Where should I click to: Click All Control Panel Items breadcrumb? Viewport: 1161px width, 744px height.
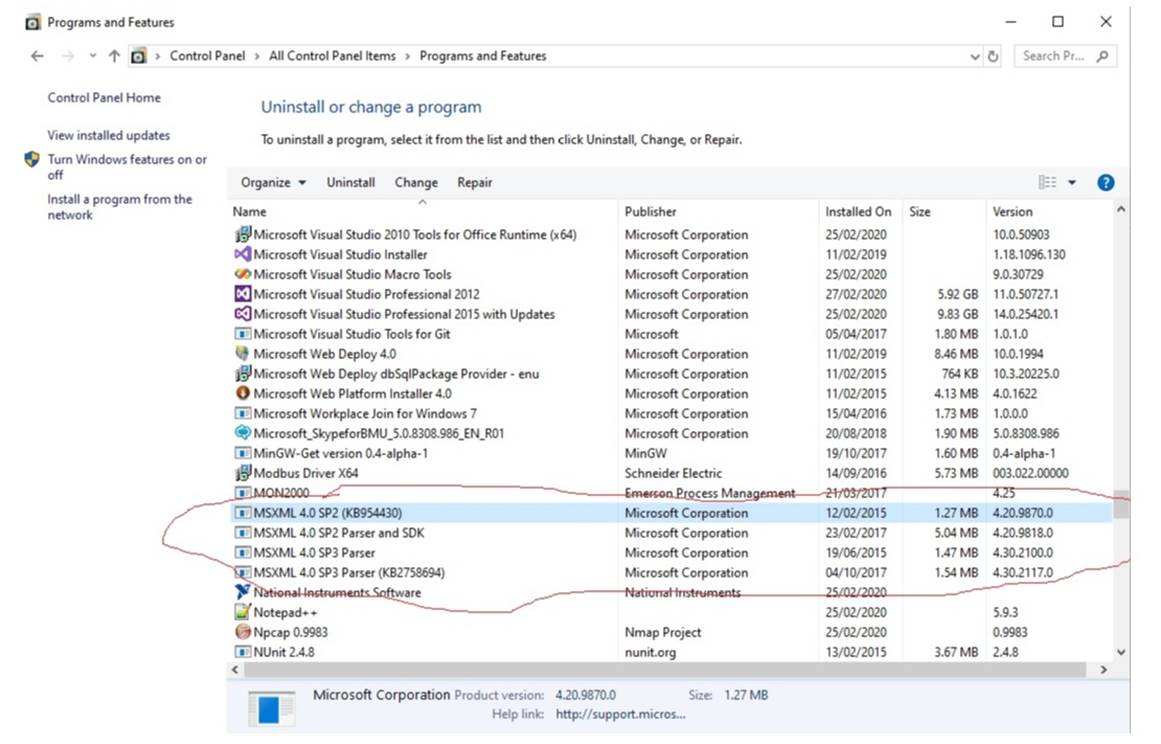tap(332, 56)
